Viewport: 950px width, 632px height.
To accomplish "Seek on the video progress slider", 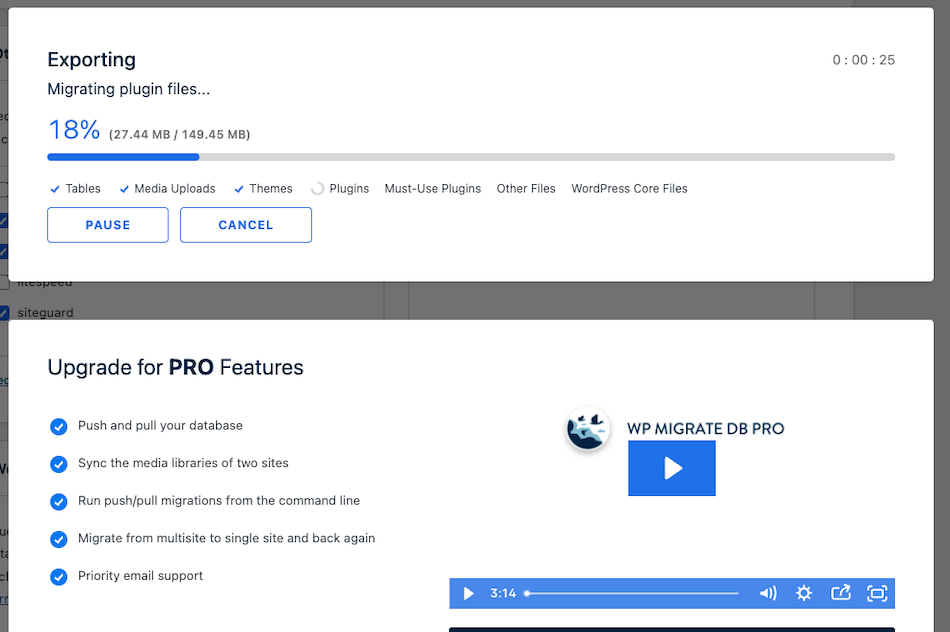I will 632,593.
